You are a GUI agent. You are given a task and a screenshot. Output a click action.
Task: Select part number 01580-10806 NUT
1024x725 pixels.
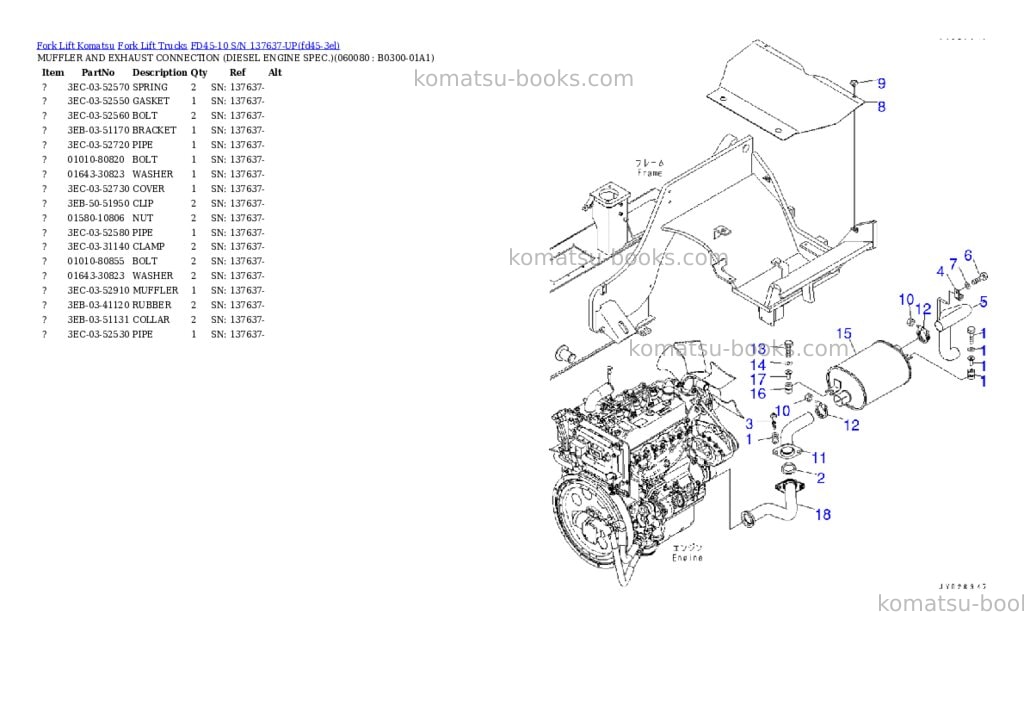pyautogui.click(x=110, y=218)
